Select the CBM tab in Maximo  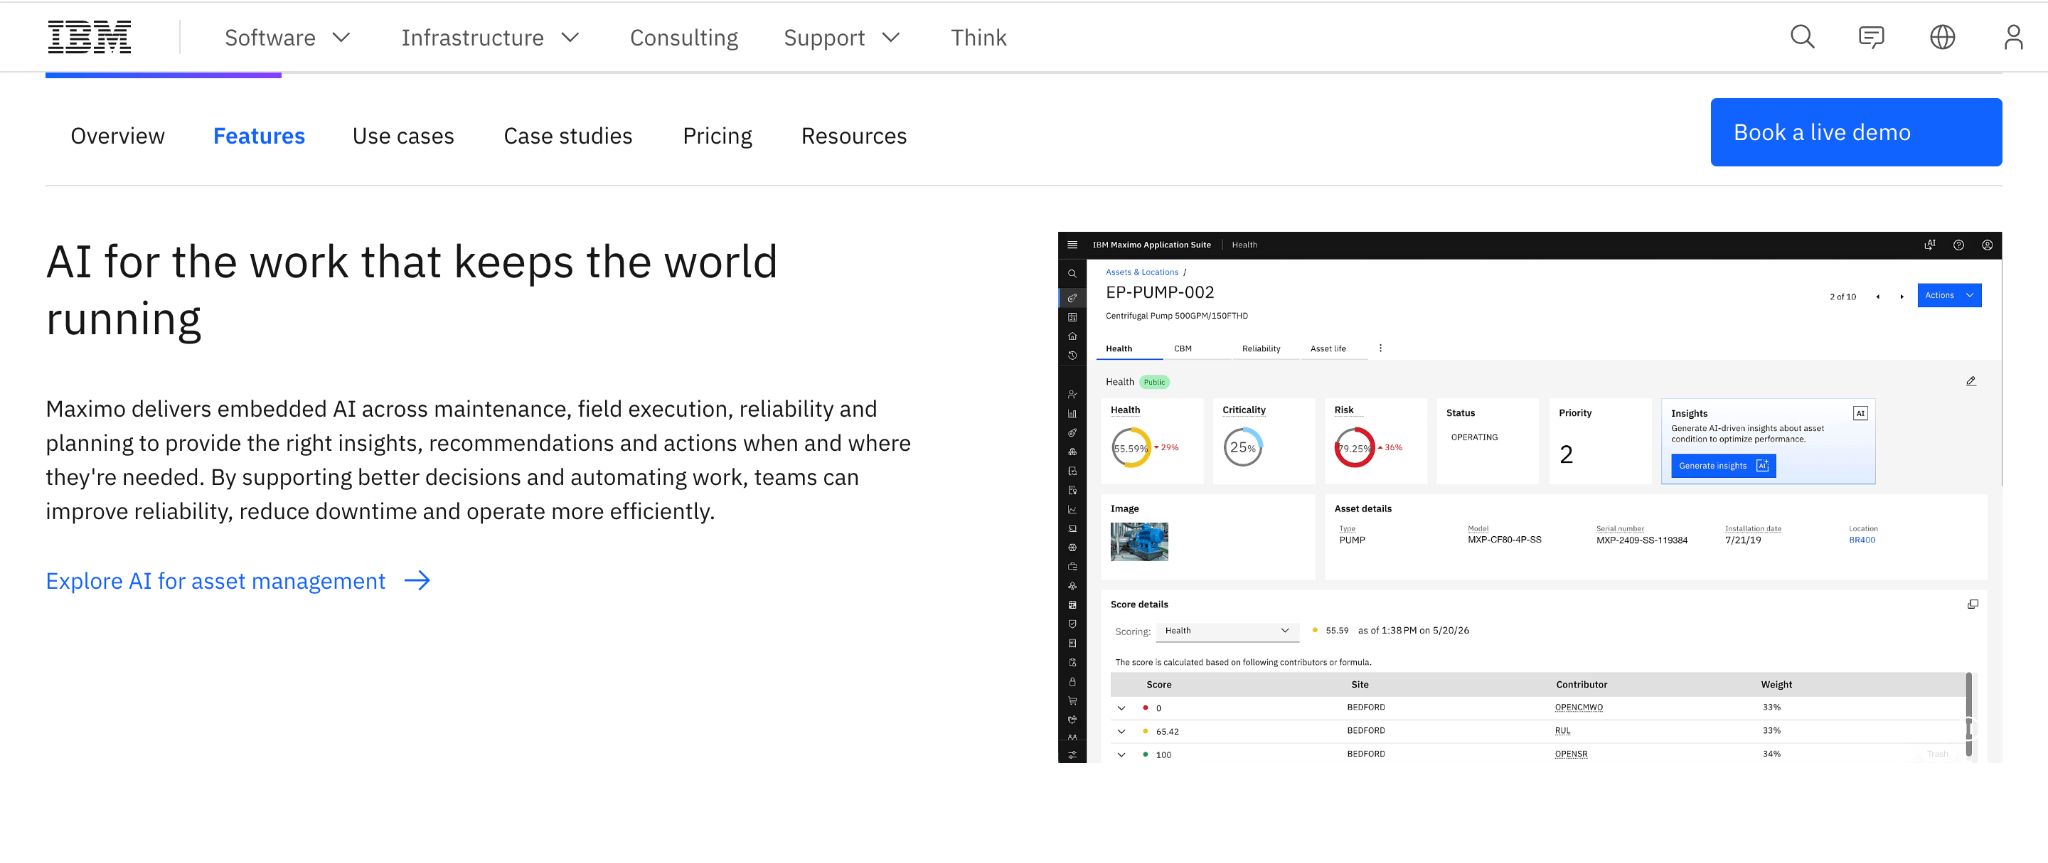(x=1183, y=349)
